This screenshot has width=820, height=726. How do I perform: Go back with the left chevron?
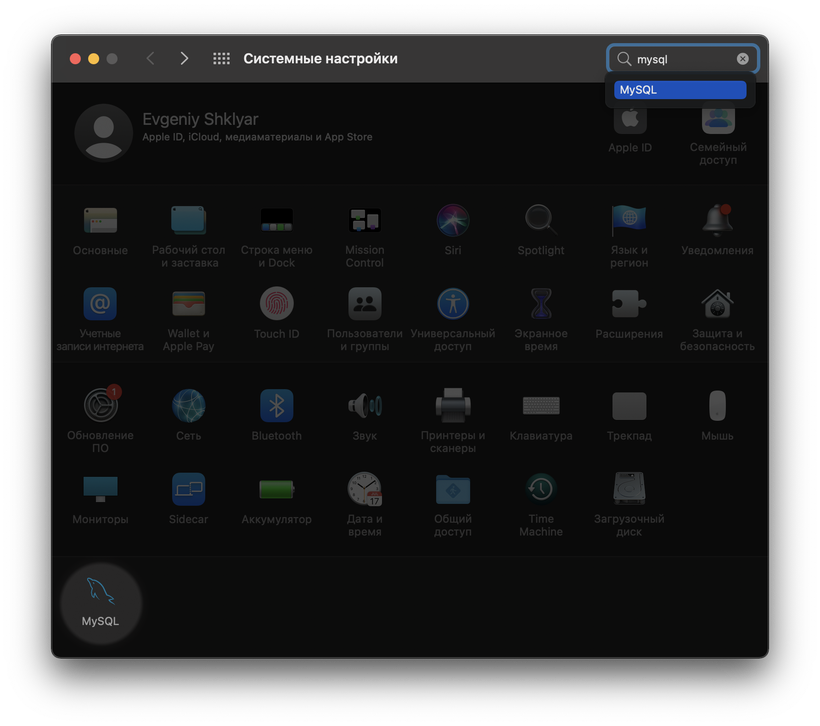tap(151, 59)
